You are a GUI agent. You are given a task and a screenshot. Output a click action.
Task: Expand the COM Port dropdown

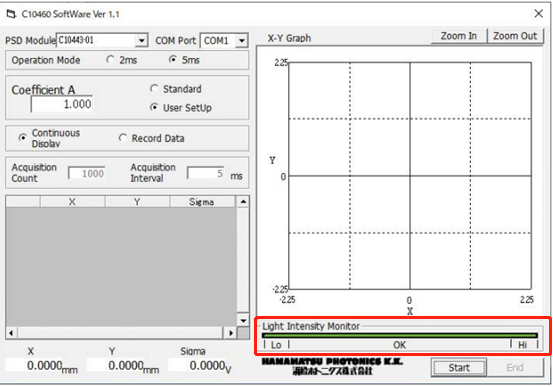pyautogui.click(x=242, y=41)
